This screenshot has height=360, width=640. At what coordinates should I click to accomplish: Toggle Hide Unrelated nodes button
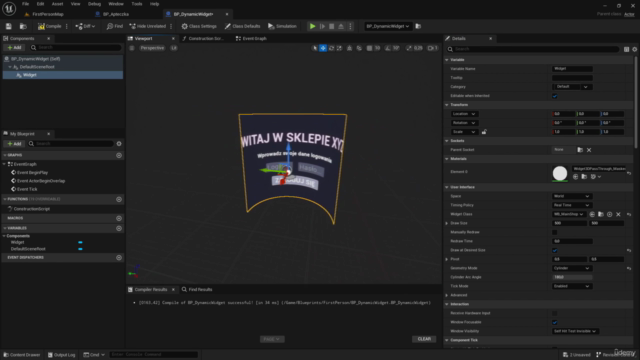click(147, 26)
